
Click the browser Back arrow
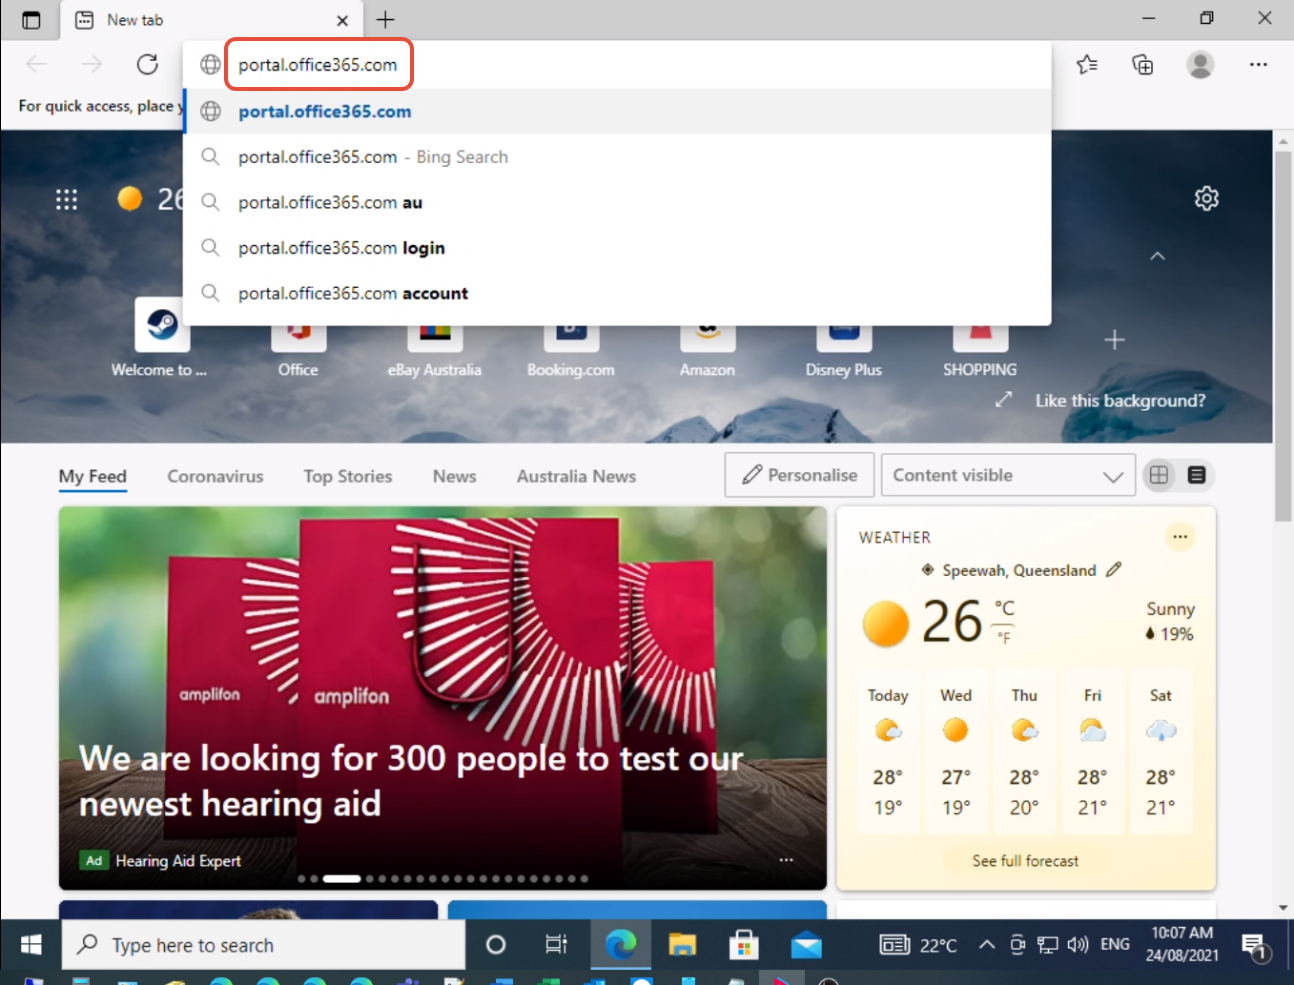point(37,65)
